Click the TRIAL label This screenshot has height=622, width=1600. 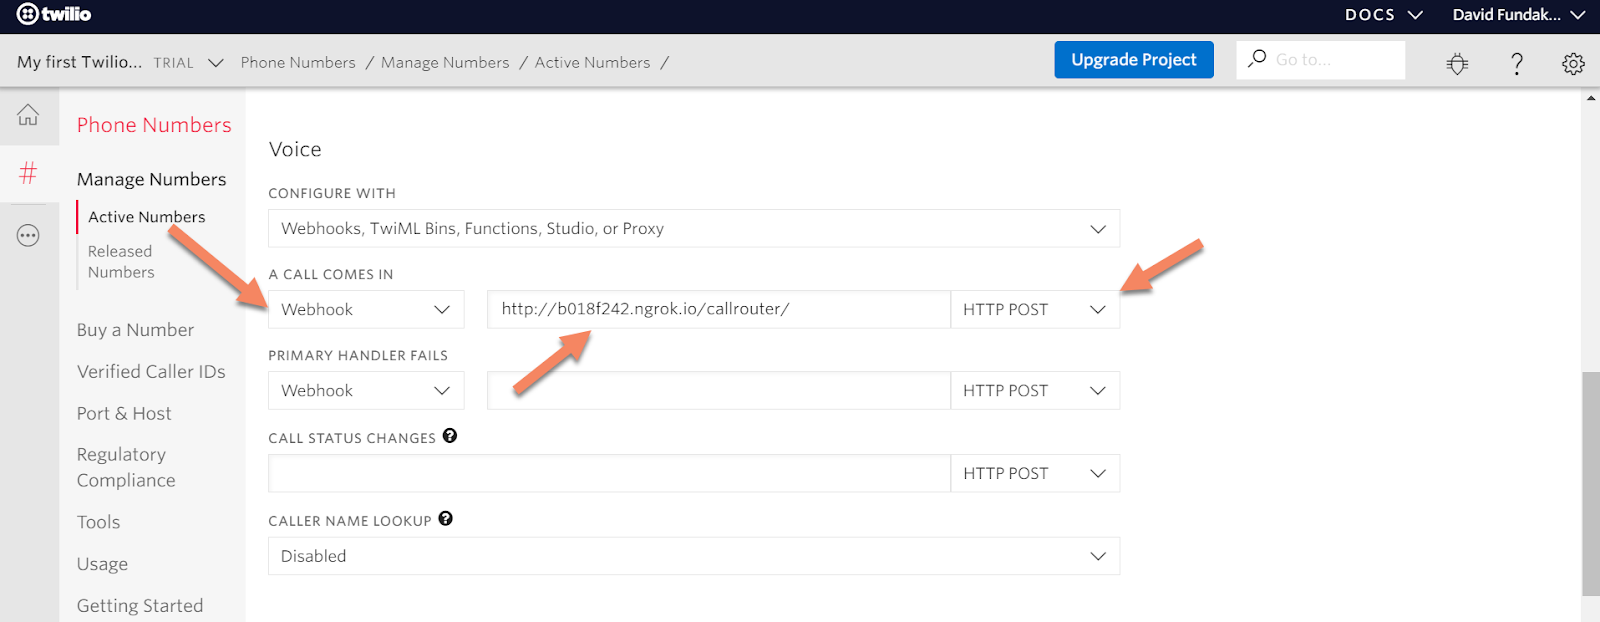click(x=174, y=63)
